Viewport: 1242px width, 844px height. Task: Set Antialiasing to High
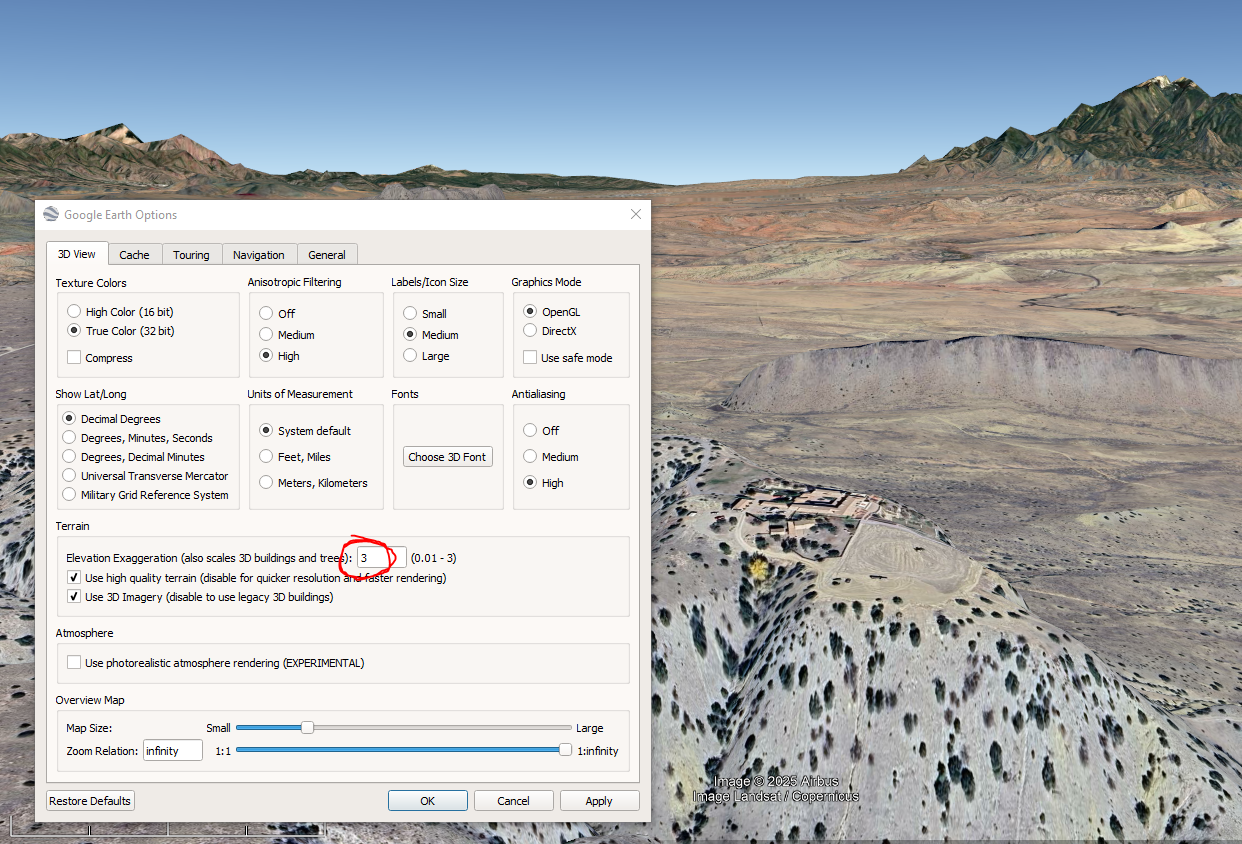[530, 482]
